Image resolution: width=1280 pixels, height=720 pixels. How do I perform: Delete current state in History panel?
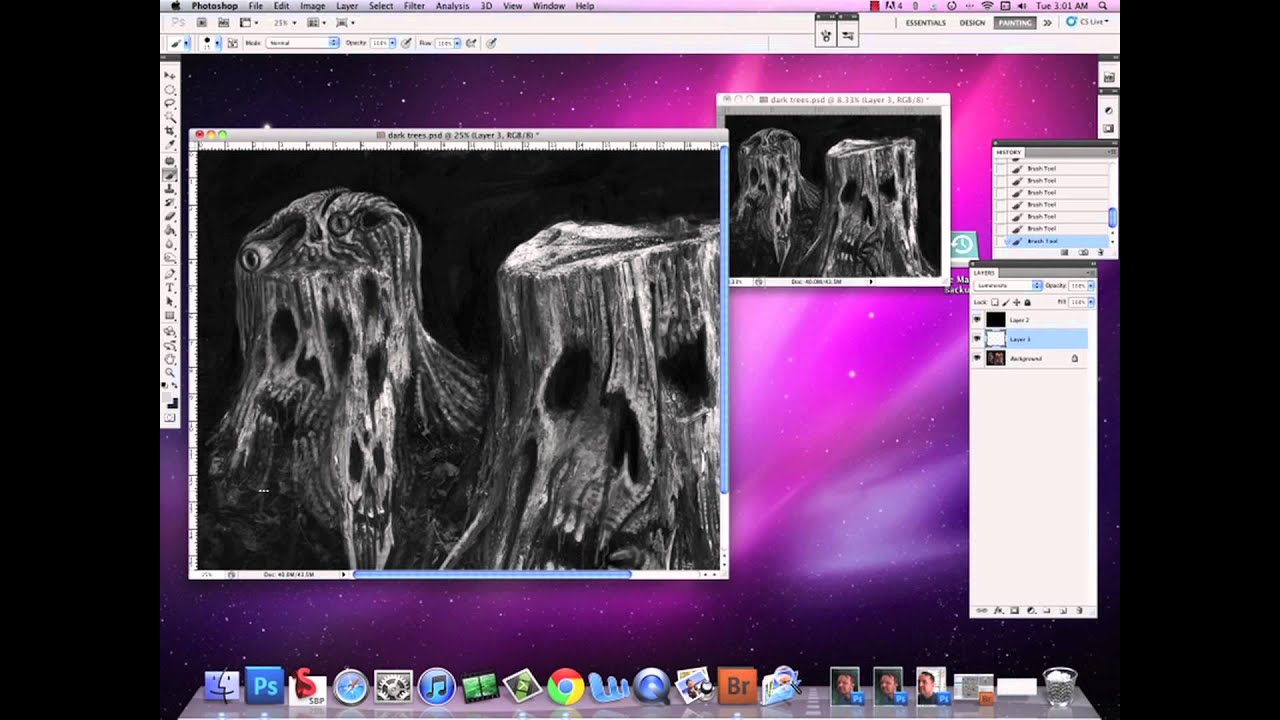click(1102, 253)
